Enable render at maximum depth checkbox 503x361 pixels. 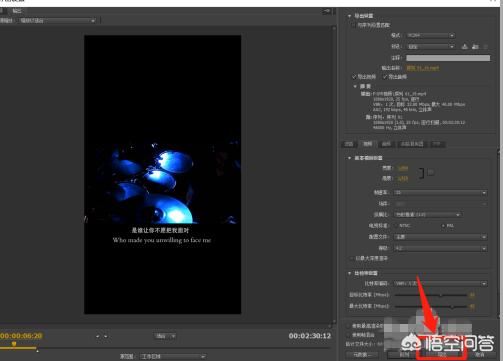pyautogui.click(x=351, y=258)
